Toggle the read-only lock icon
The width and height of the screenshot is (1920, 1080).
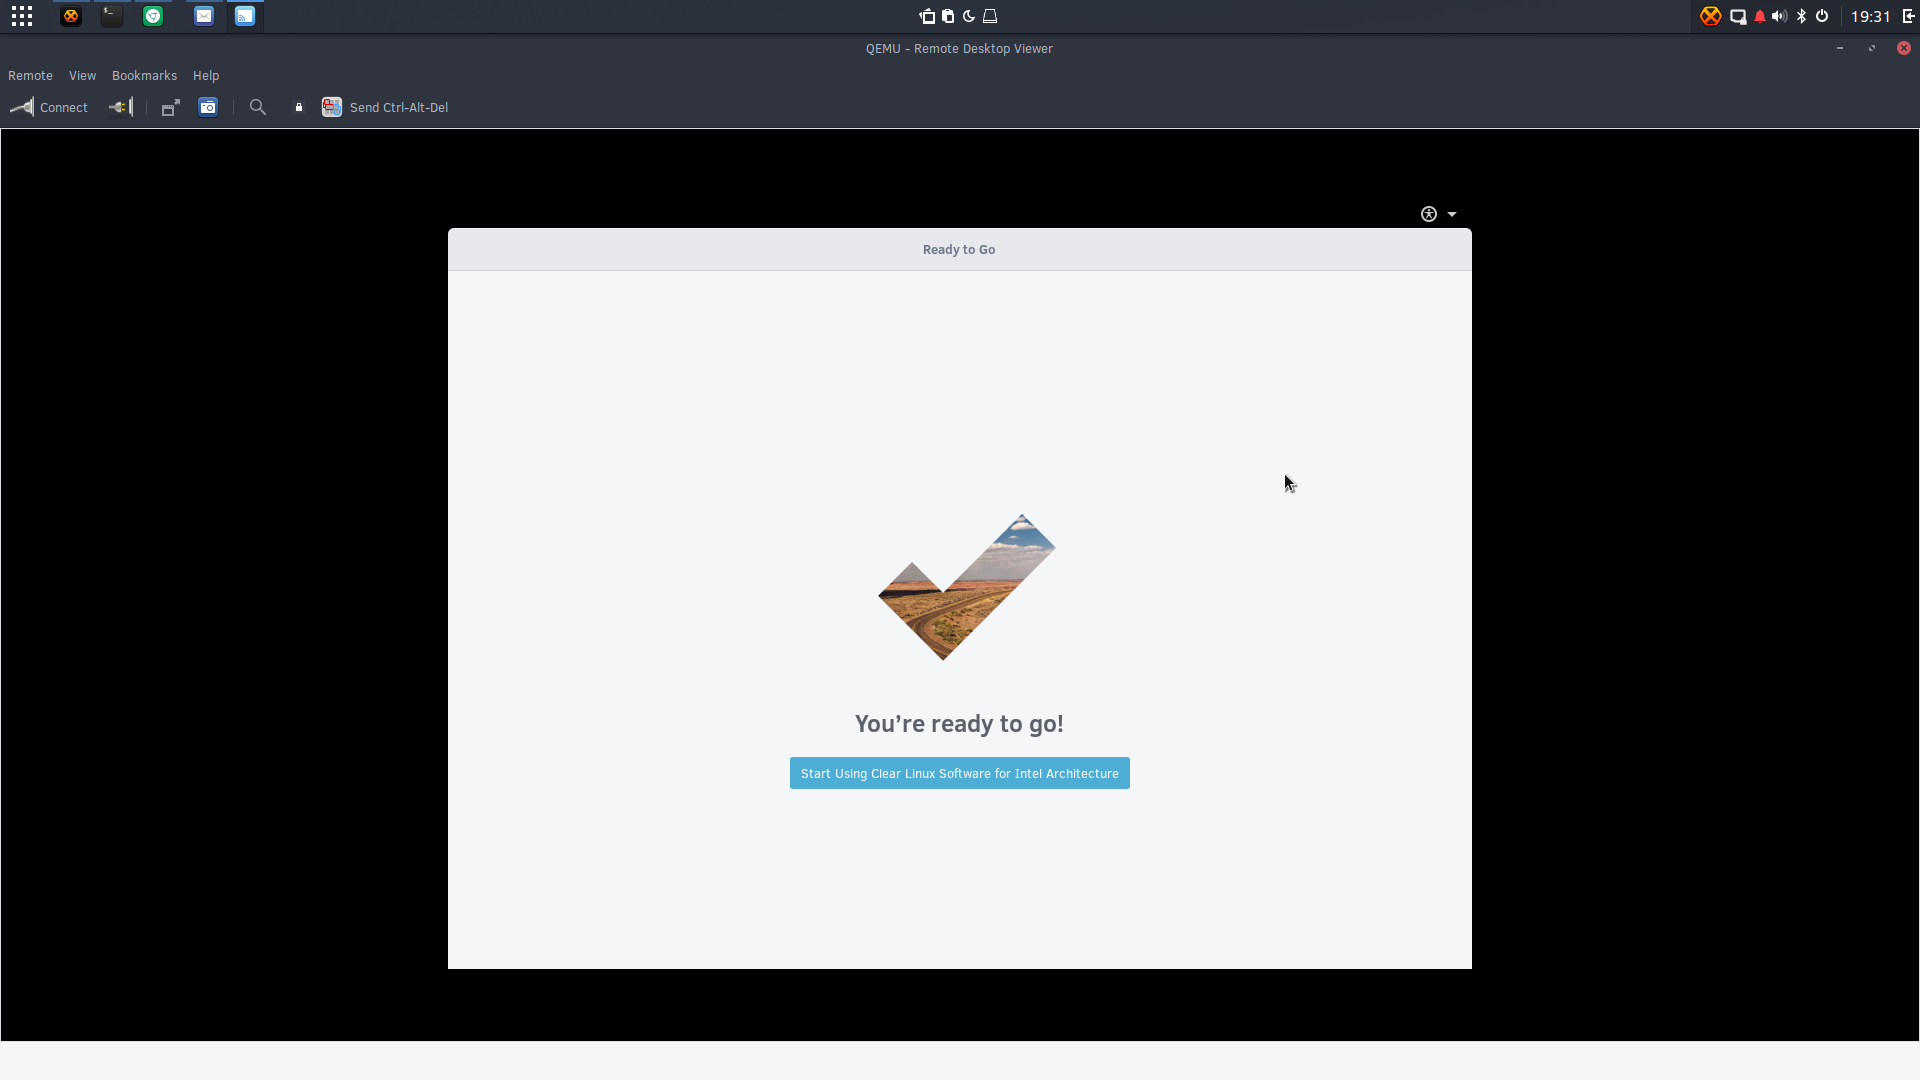[x=298, y=107]
